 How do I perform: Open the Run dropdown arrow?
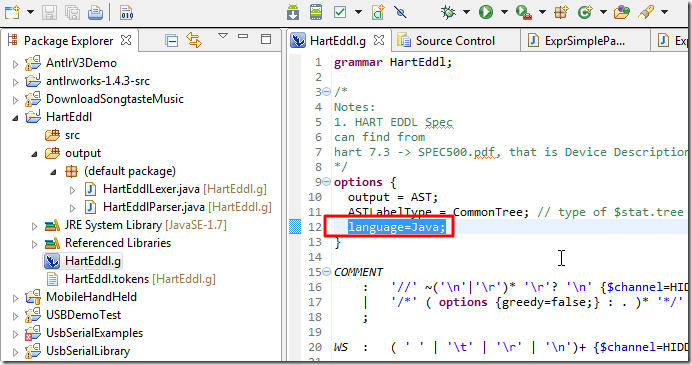click(504, 12)
